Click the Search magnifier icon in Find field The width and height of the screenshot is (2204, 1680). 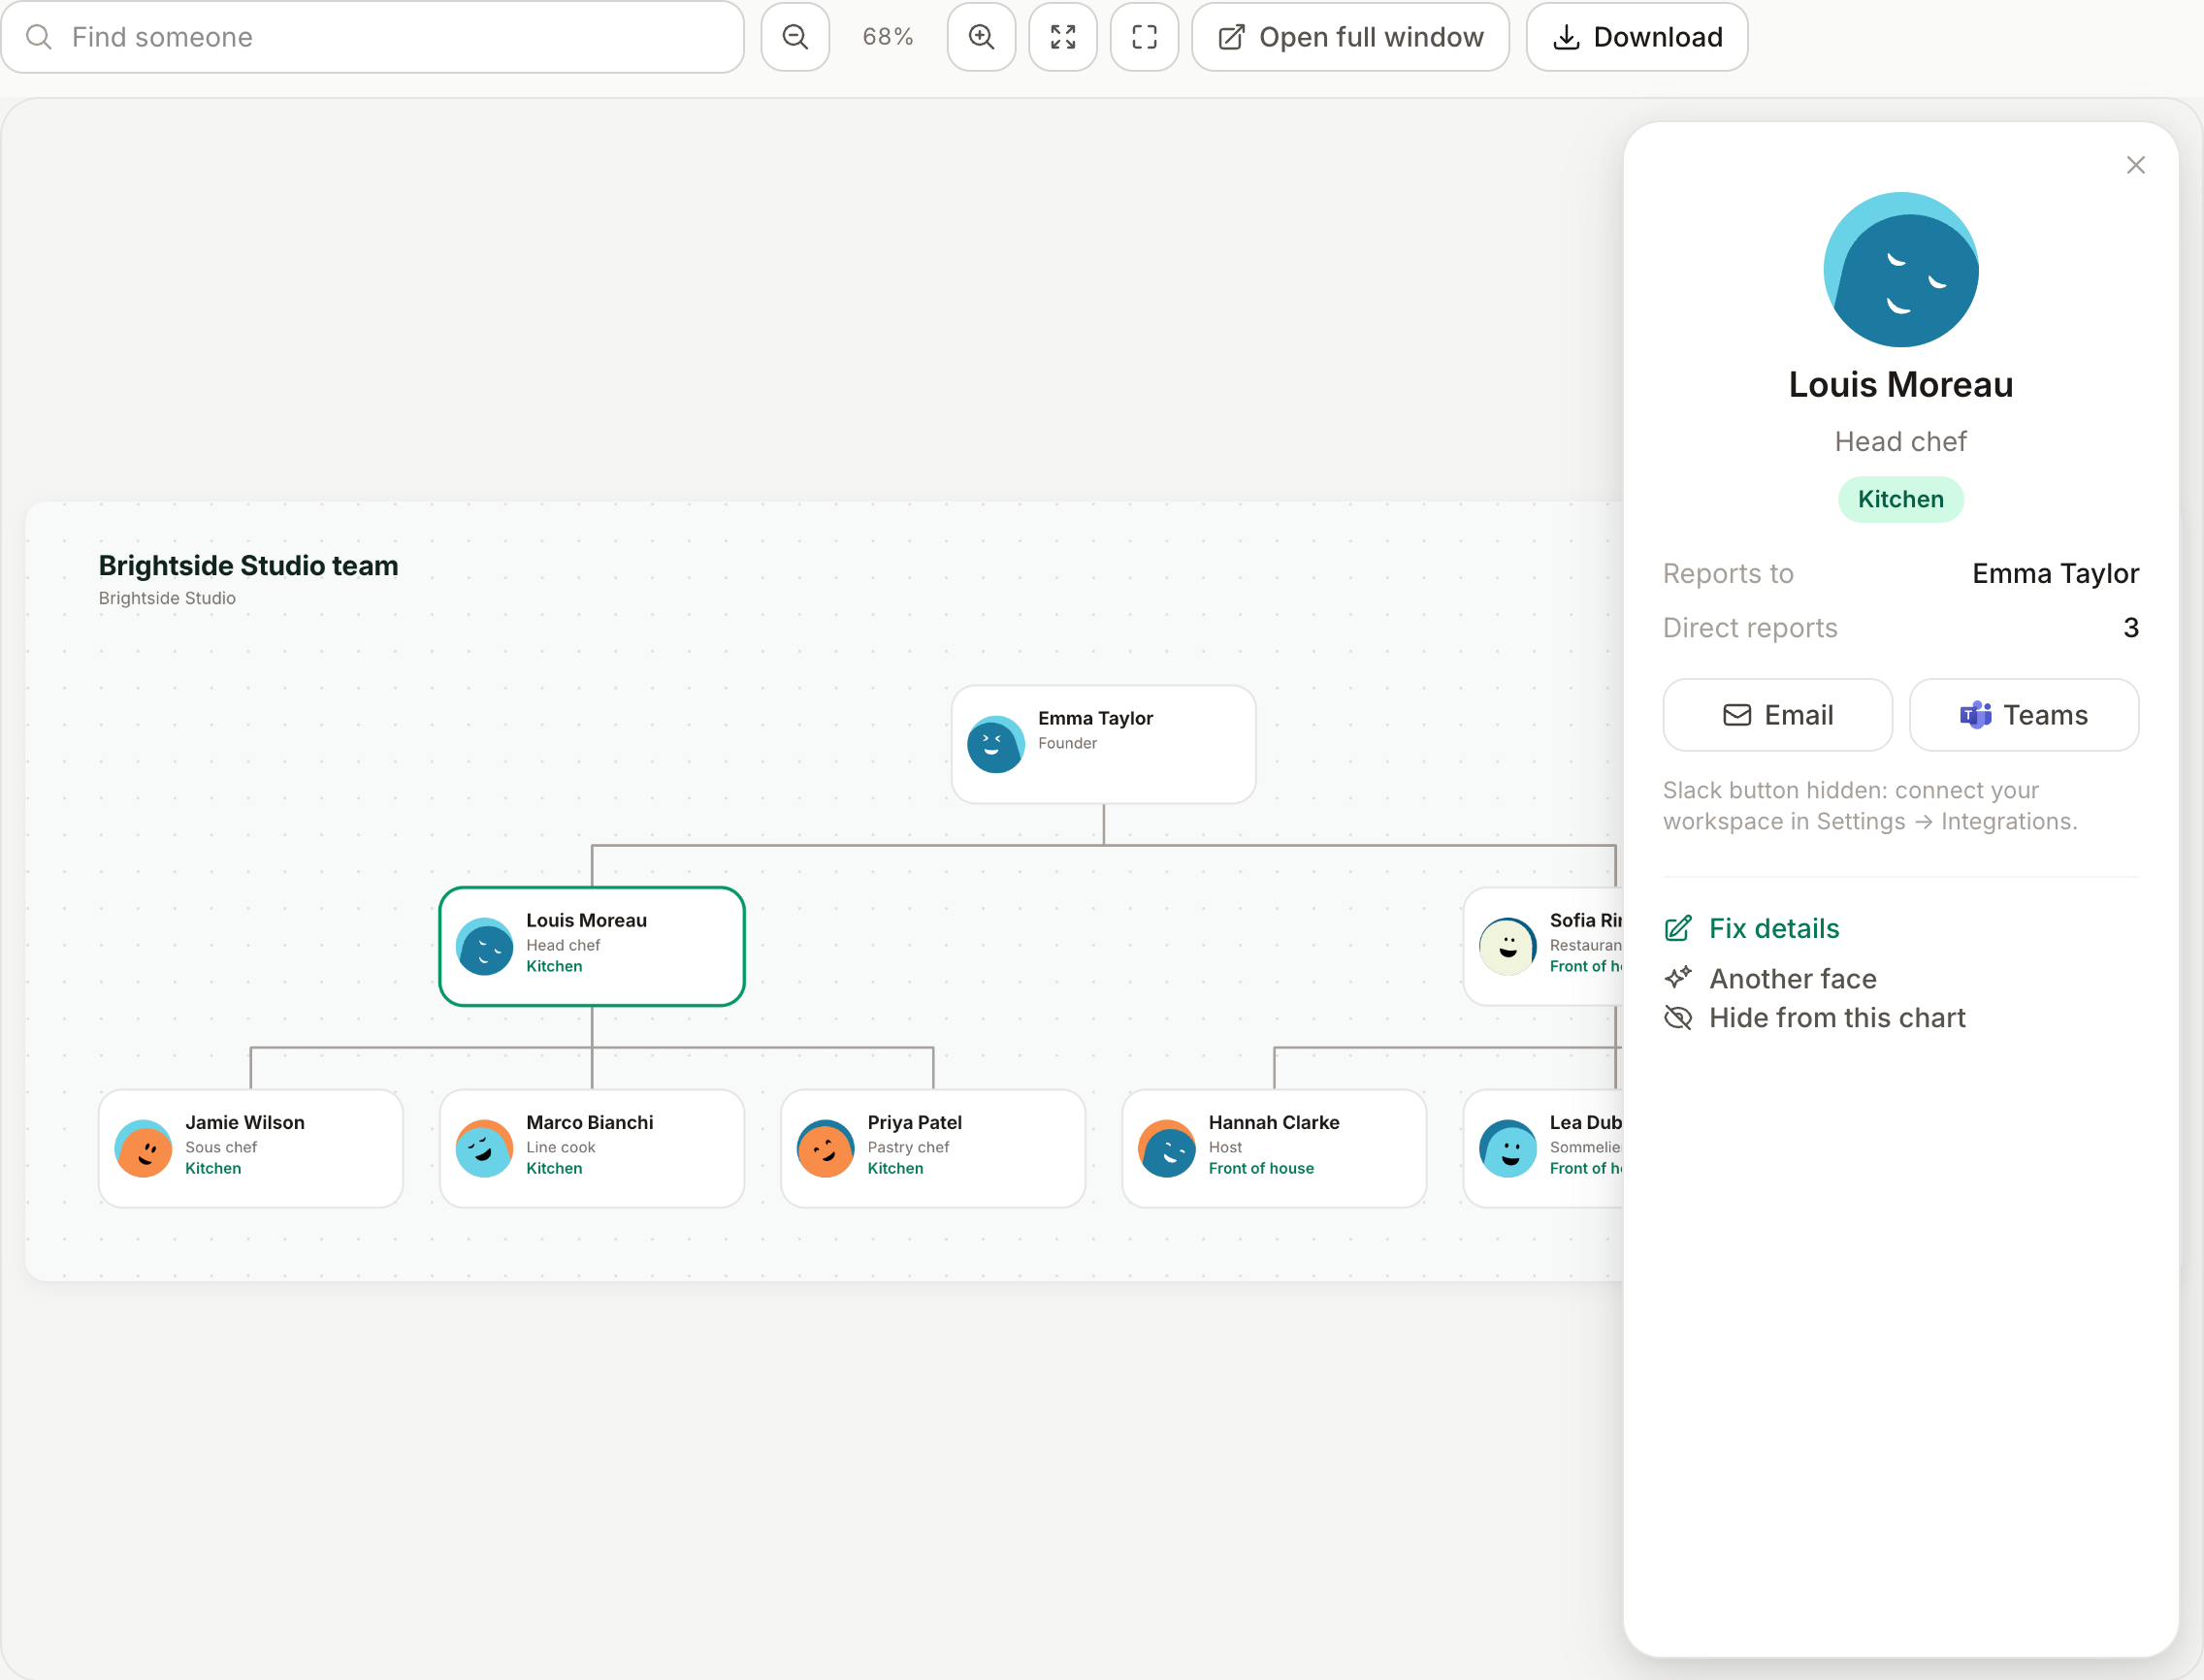pyautogui.click(x=38, y=37)
